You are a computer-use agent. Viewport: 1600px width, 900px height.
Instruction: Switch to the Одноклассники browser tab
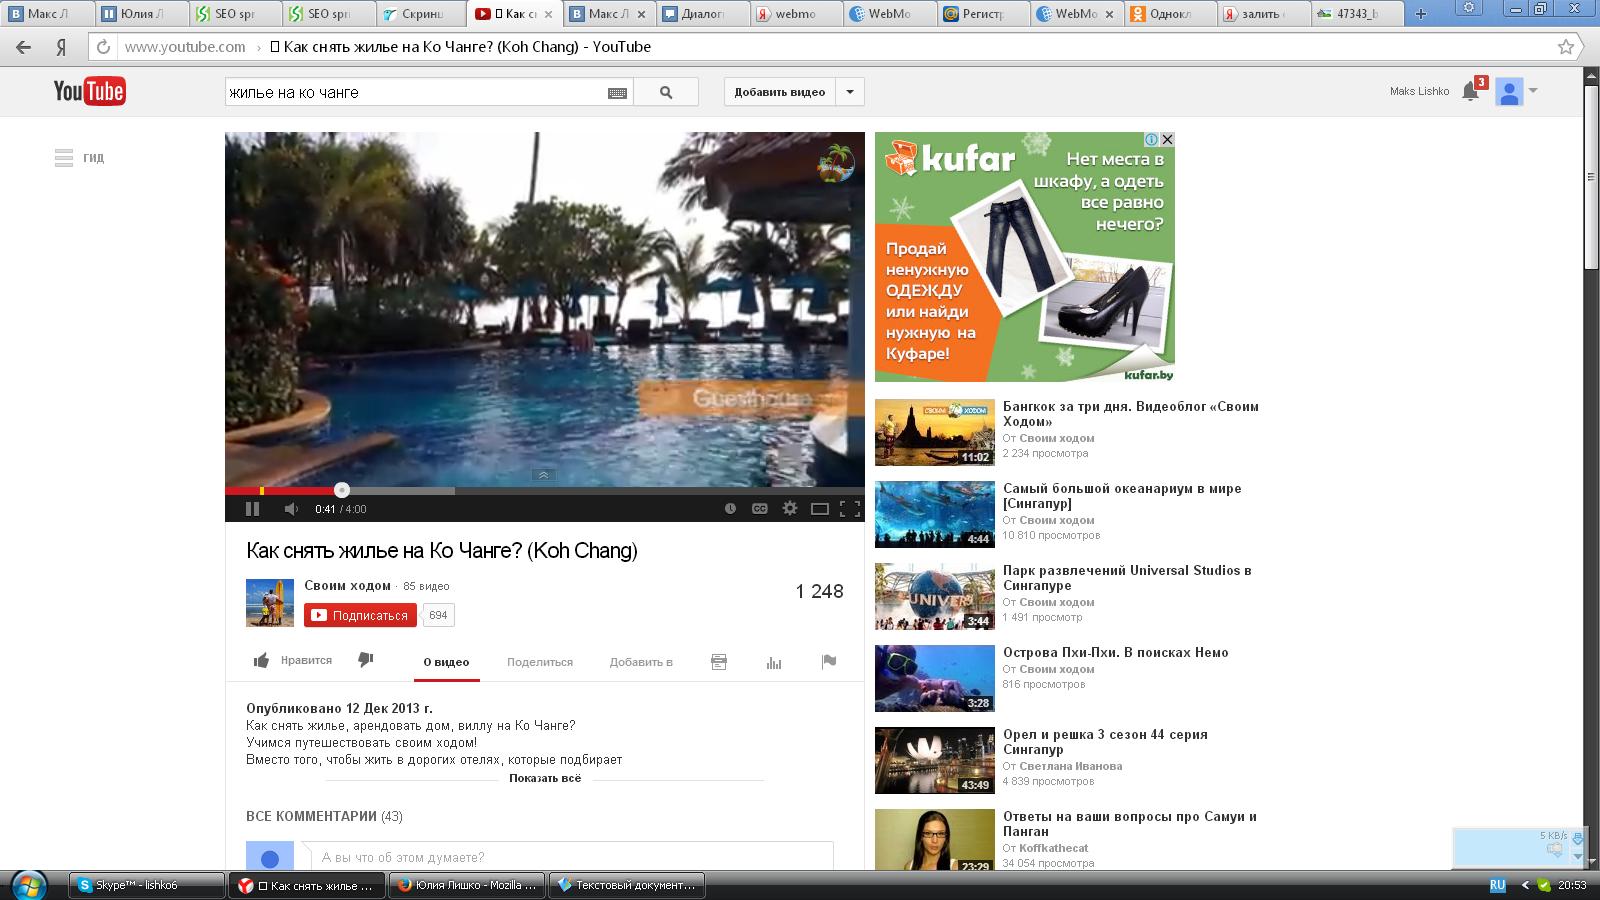click(1171, 14)
